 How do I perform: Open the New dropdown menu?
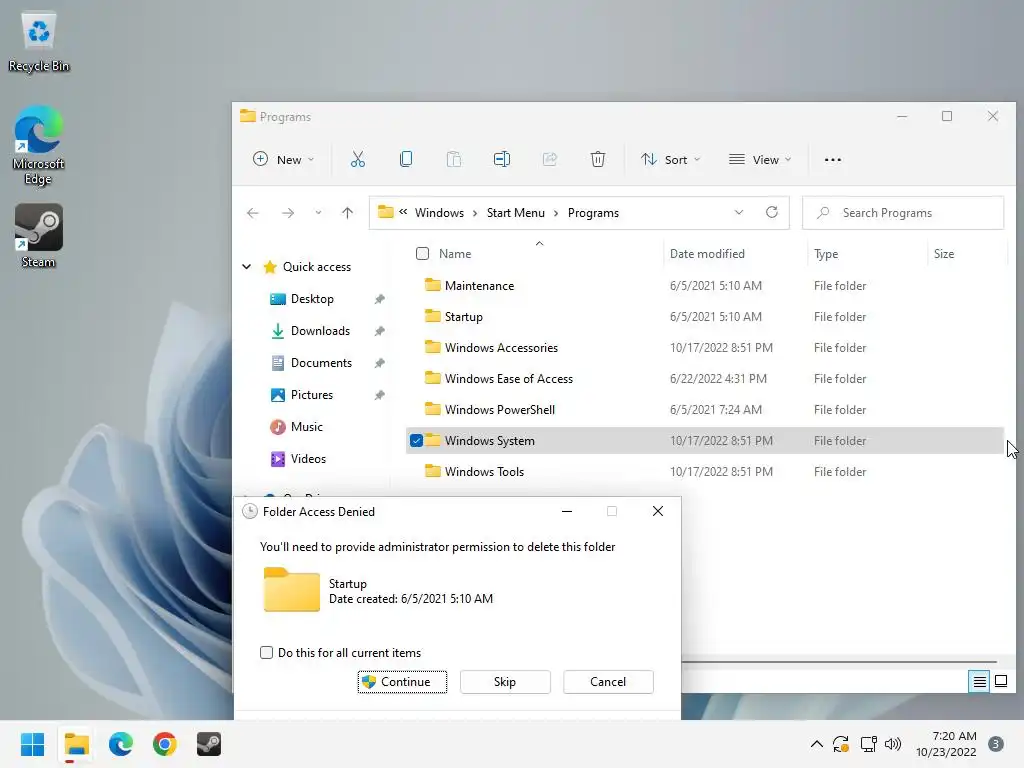[x=283, y=159]
